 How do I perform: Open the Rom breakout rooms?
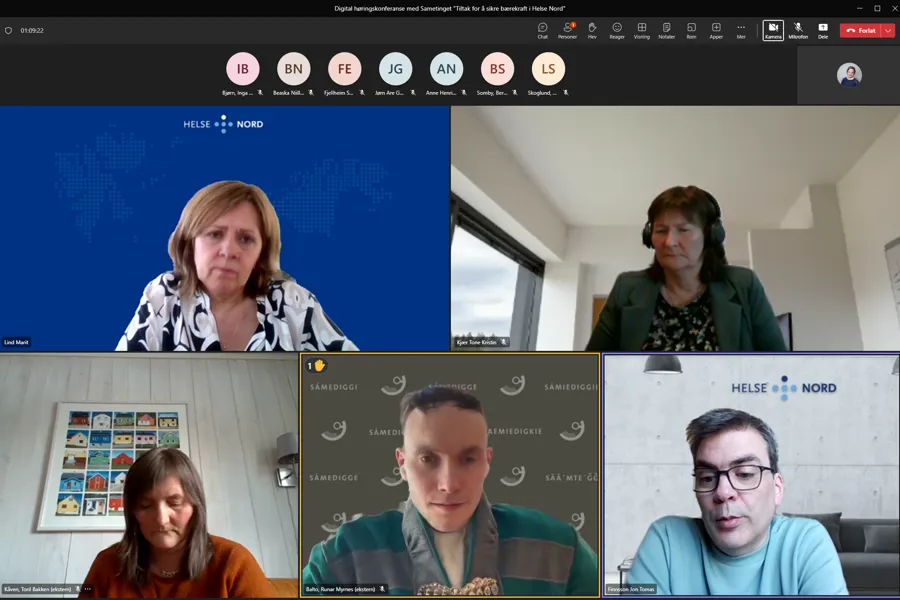click(691, 30)
